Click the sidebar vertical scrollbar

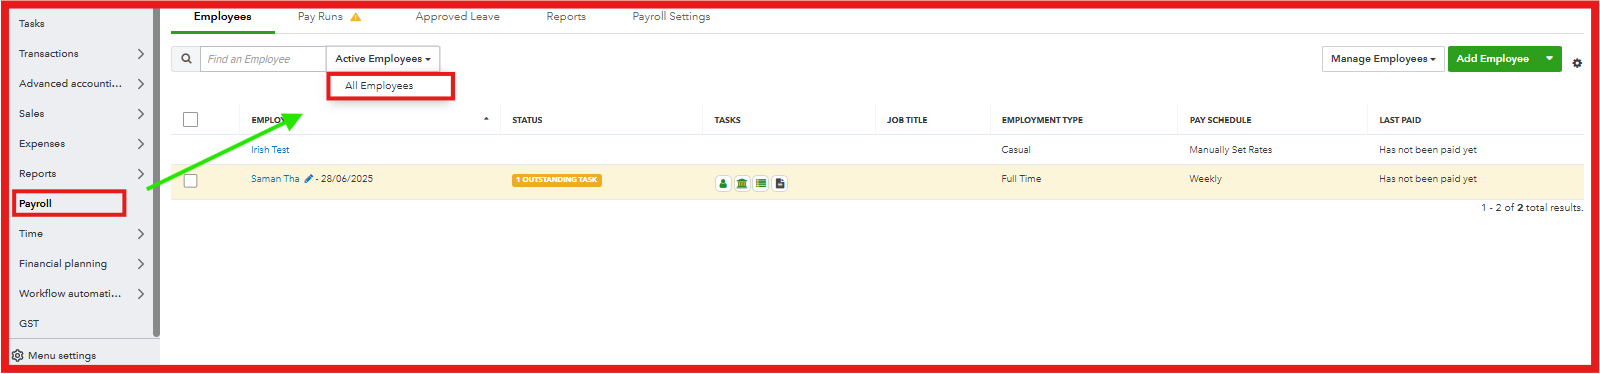pyautogui.click(x=156, y=172)
